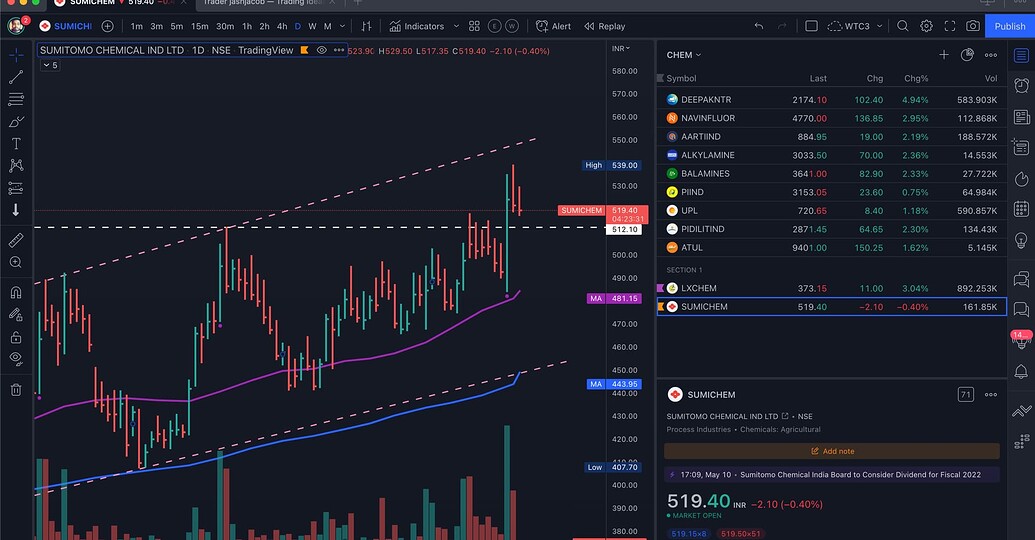Activate the zoom in tool
This screenshot has height=540, width=1035.
16,262
